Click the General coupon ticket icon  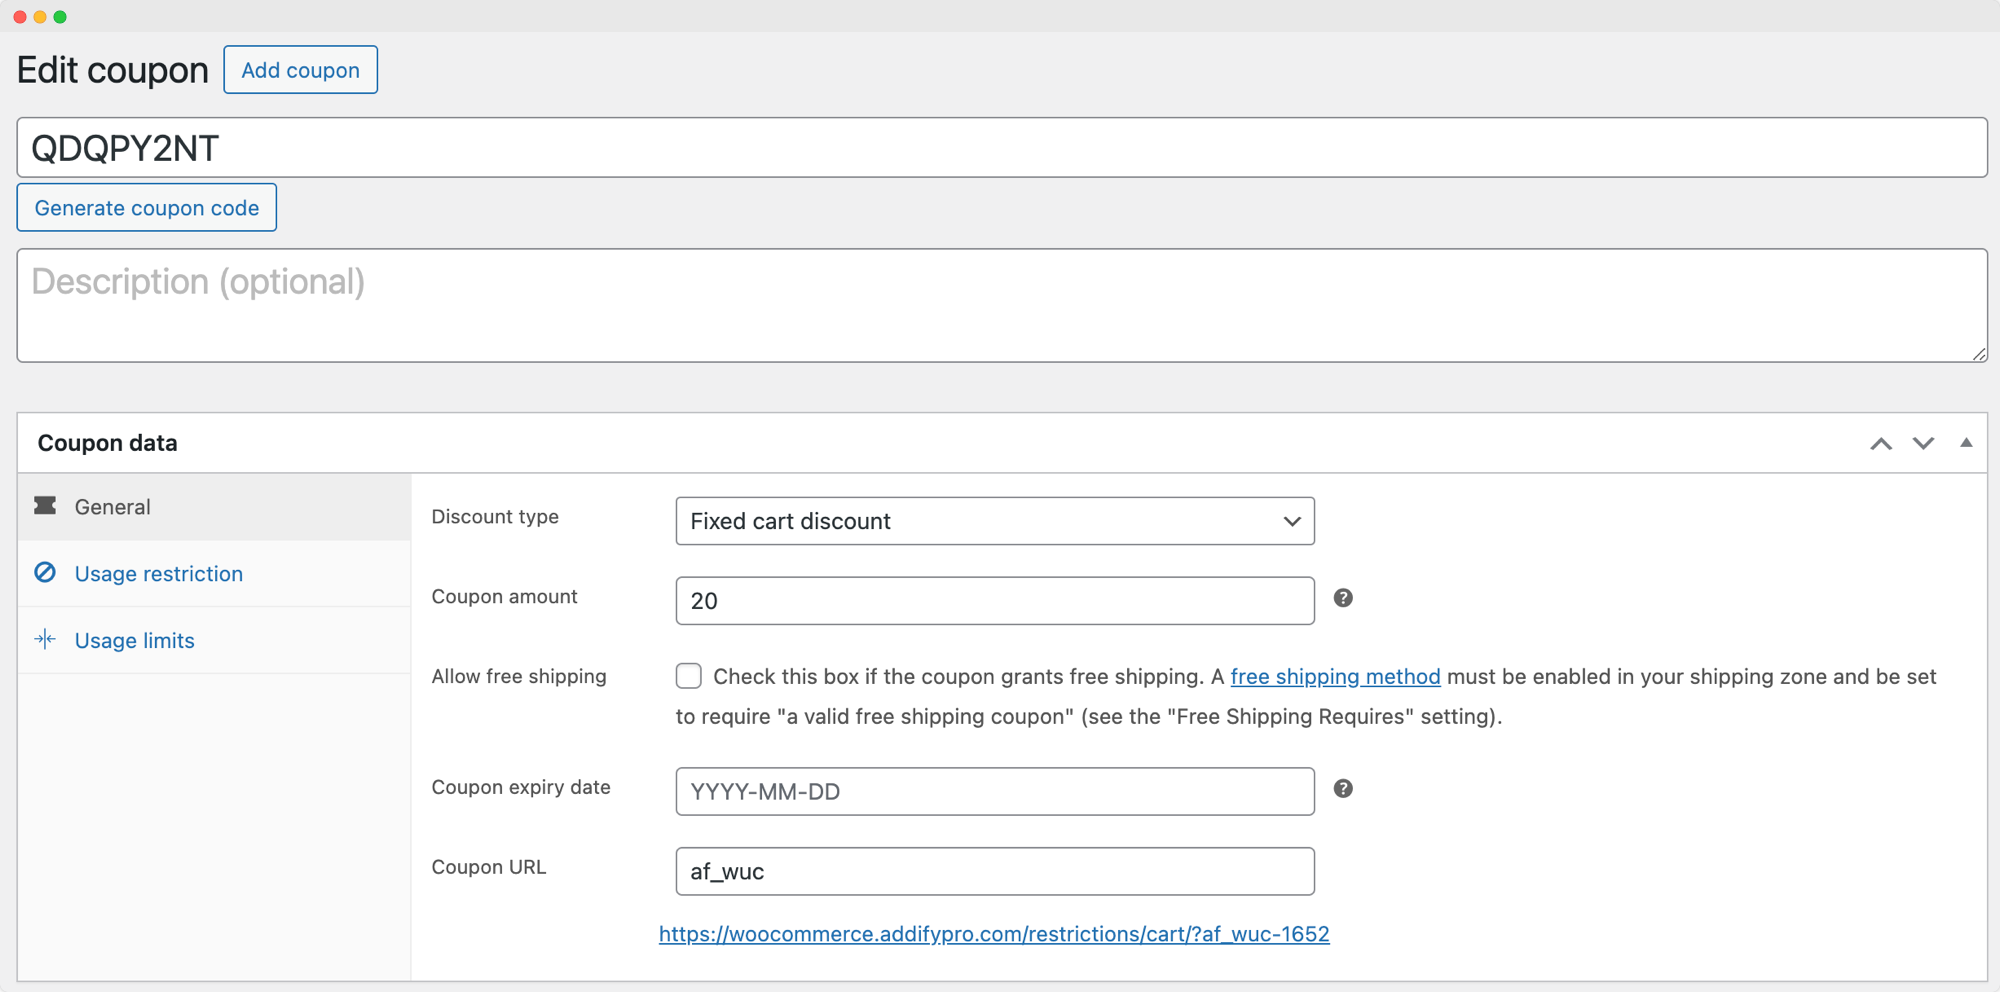(46, 506)
